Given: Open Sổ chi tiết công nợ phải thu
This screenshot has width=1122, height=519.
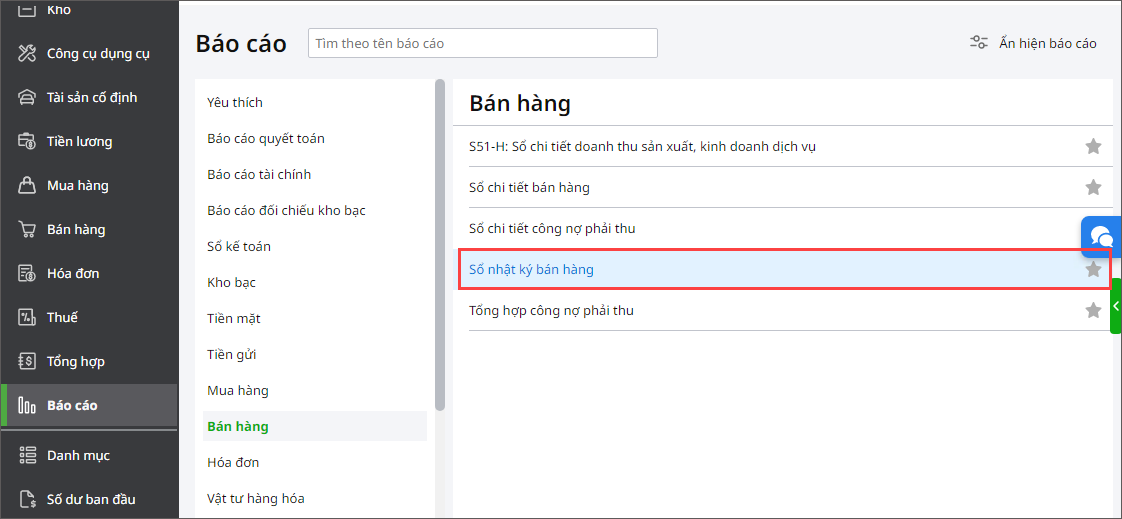Looking at the screenshot, I should (x=552, y=228).
